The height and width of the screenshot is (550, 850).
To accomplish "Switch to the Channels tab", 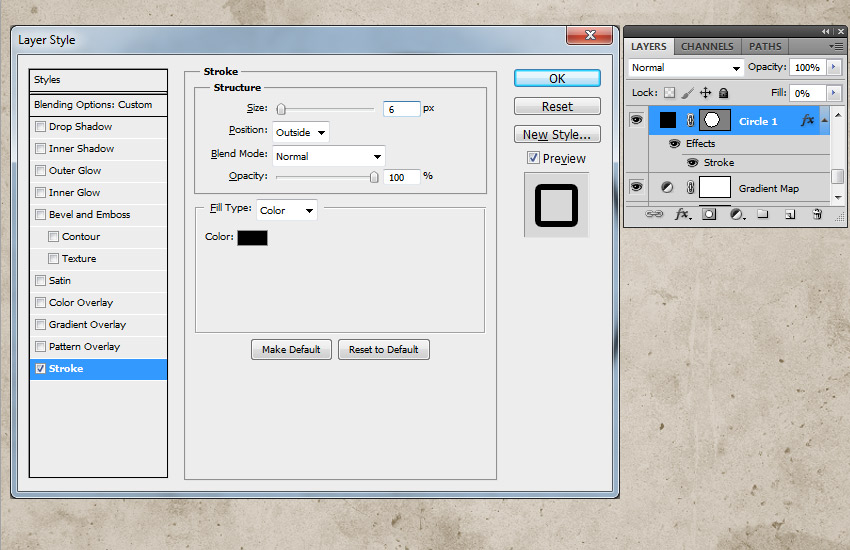I will pos(706,46).
